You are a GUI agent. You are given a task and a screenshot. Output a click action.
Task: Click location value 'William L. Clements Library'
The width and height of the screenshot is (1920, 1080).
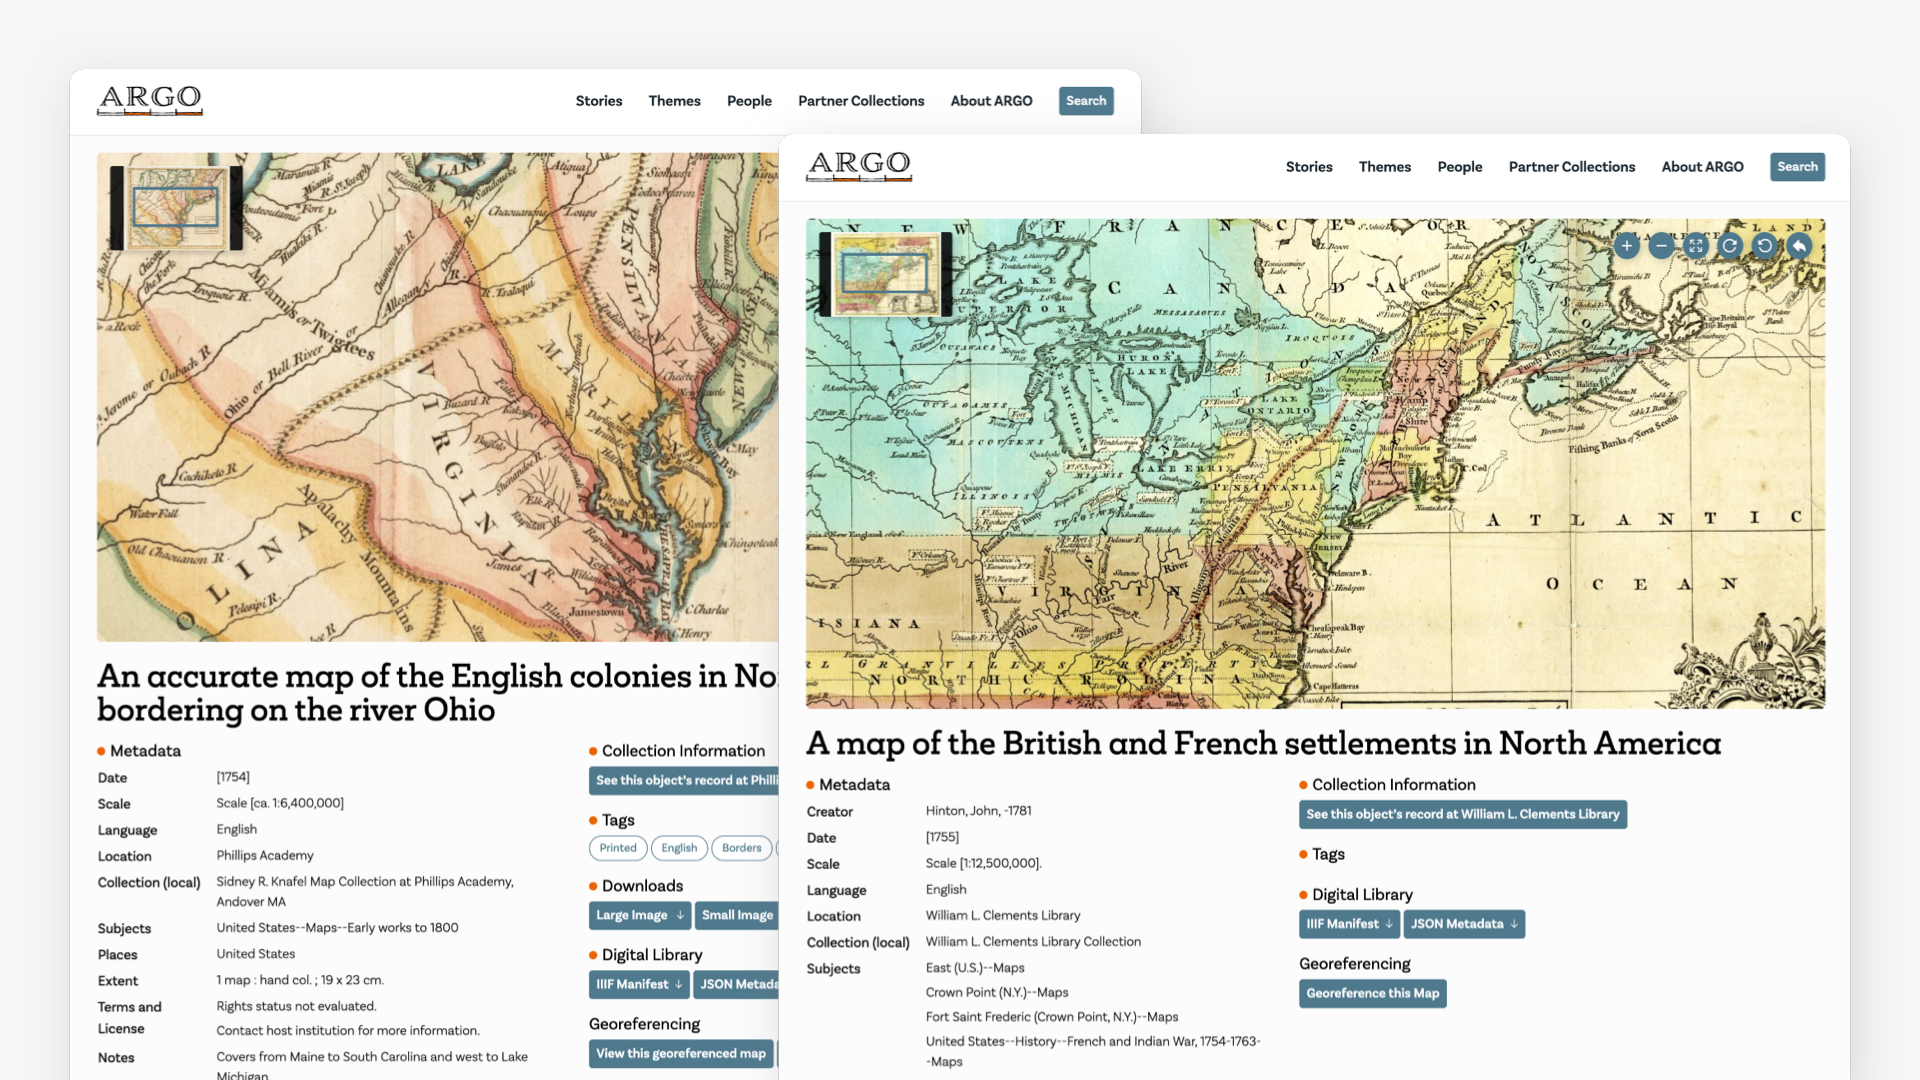click(x=1003, y=915)
